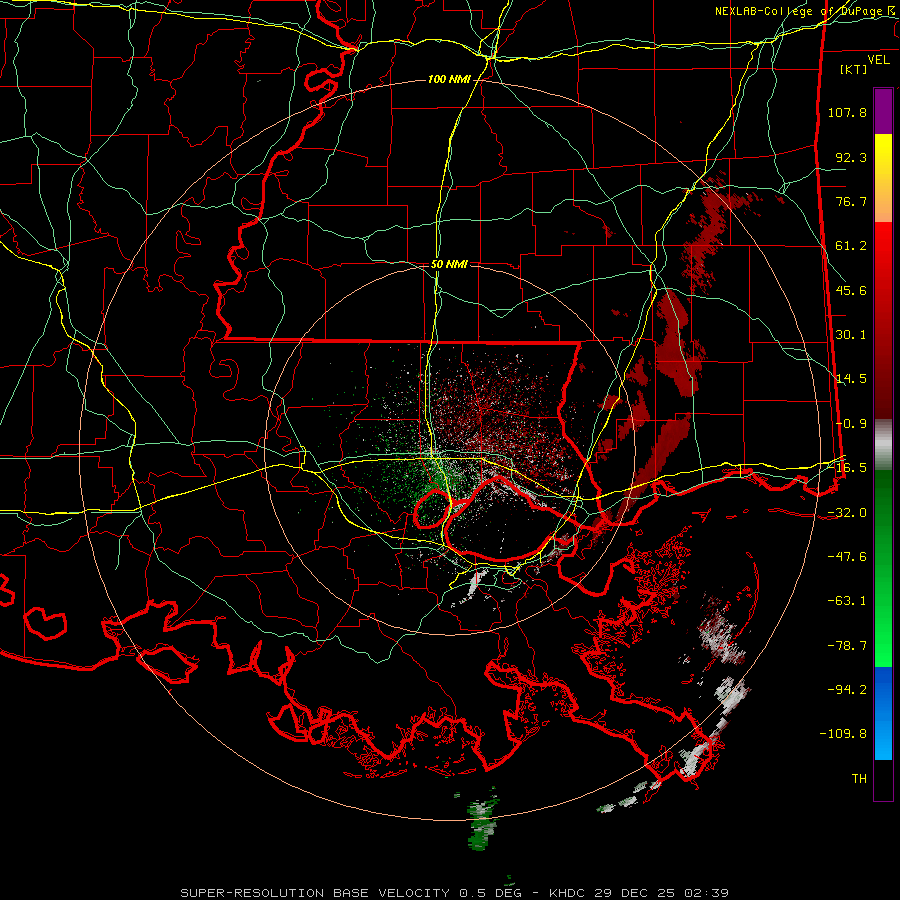The height and width of the screenshot is (900, 900).
Task: Click the -109.8 velocity scale value
Action: click(843, 734)
